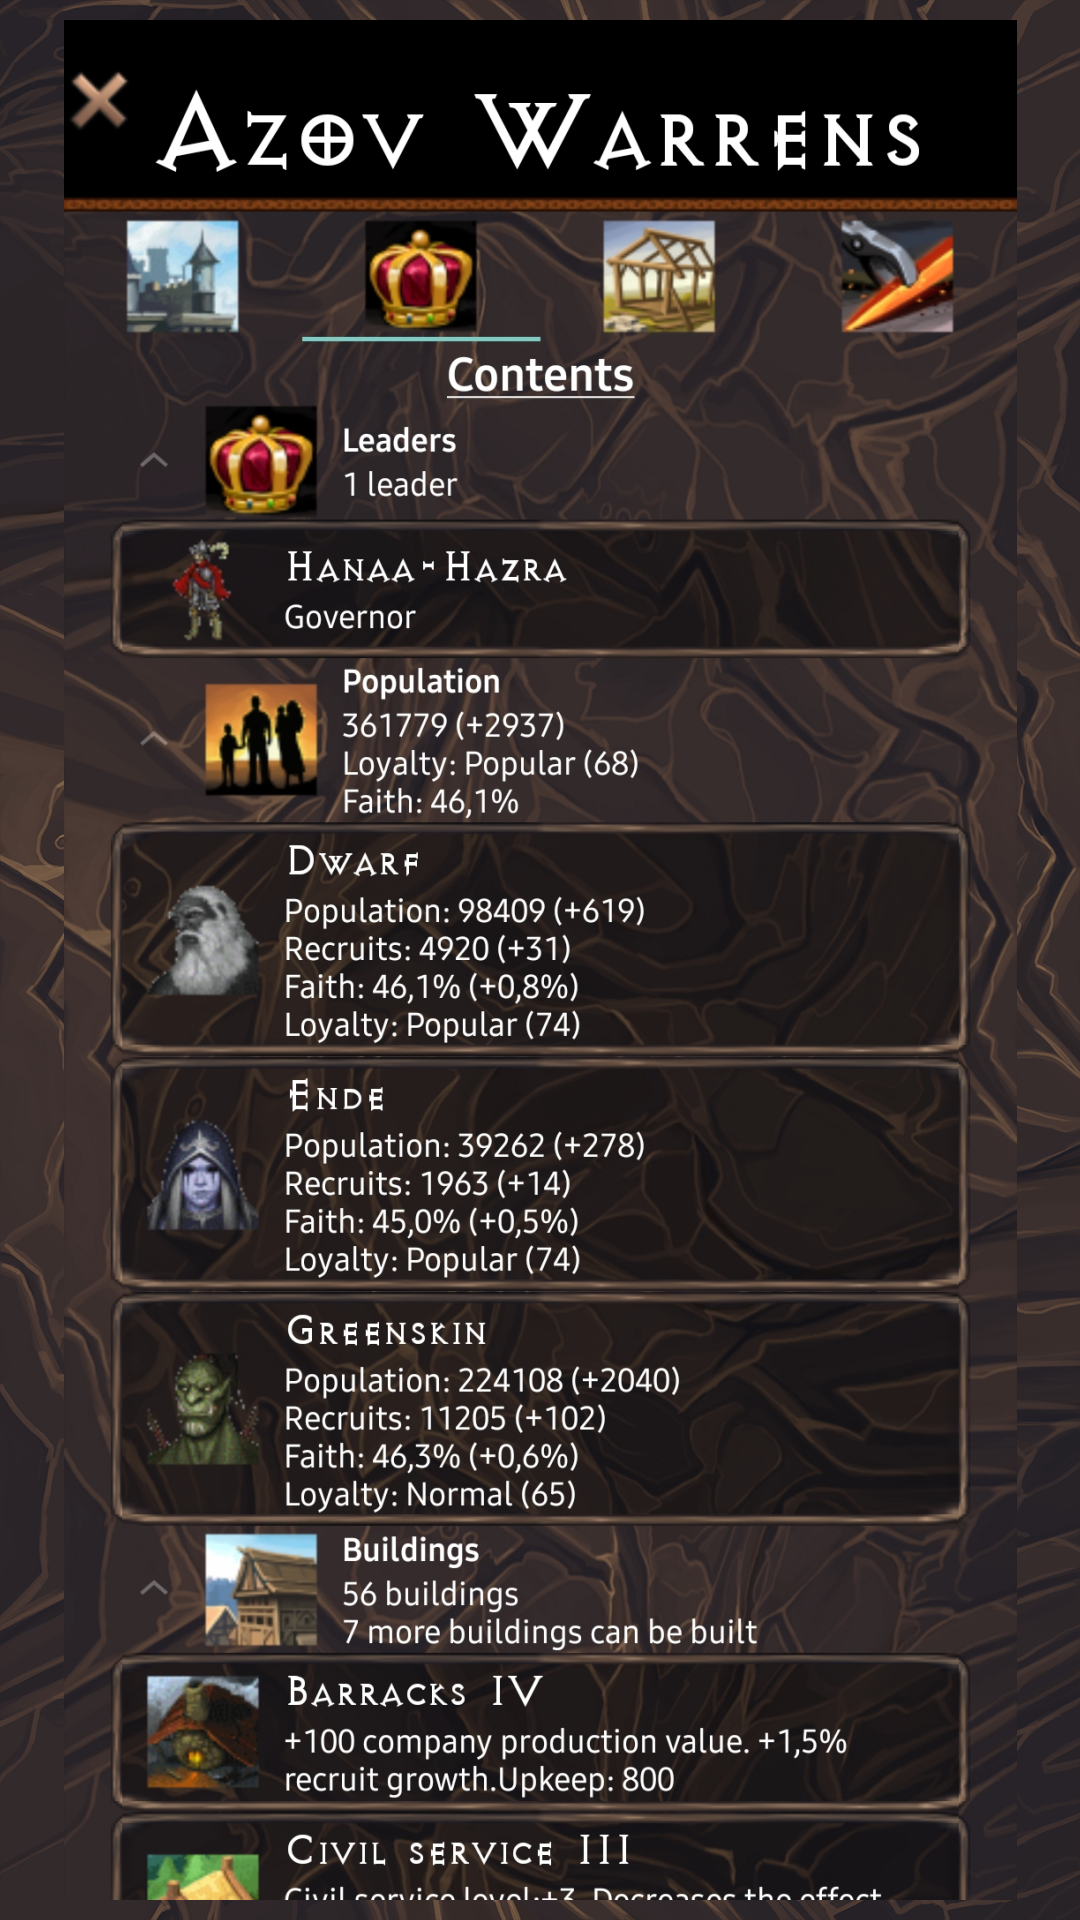Select the Dwarf portrait
Screen dimensions: 1080x1920
click(x=204, y=940)
